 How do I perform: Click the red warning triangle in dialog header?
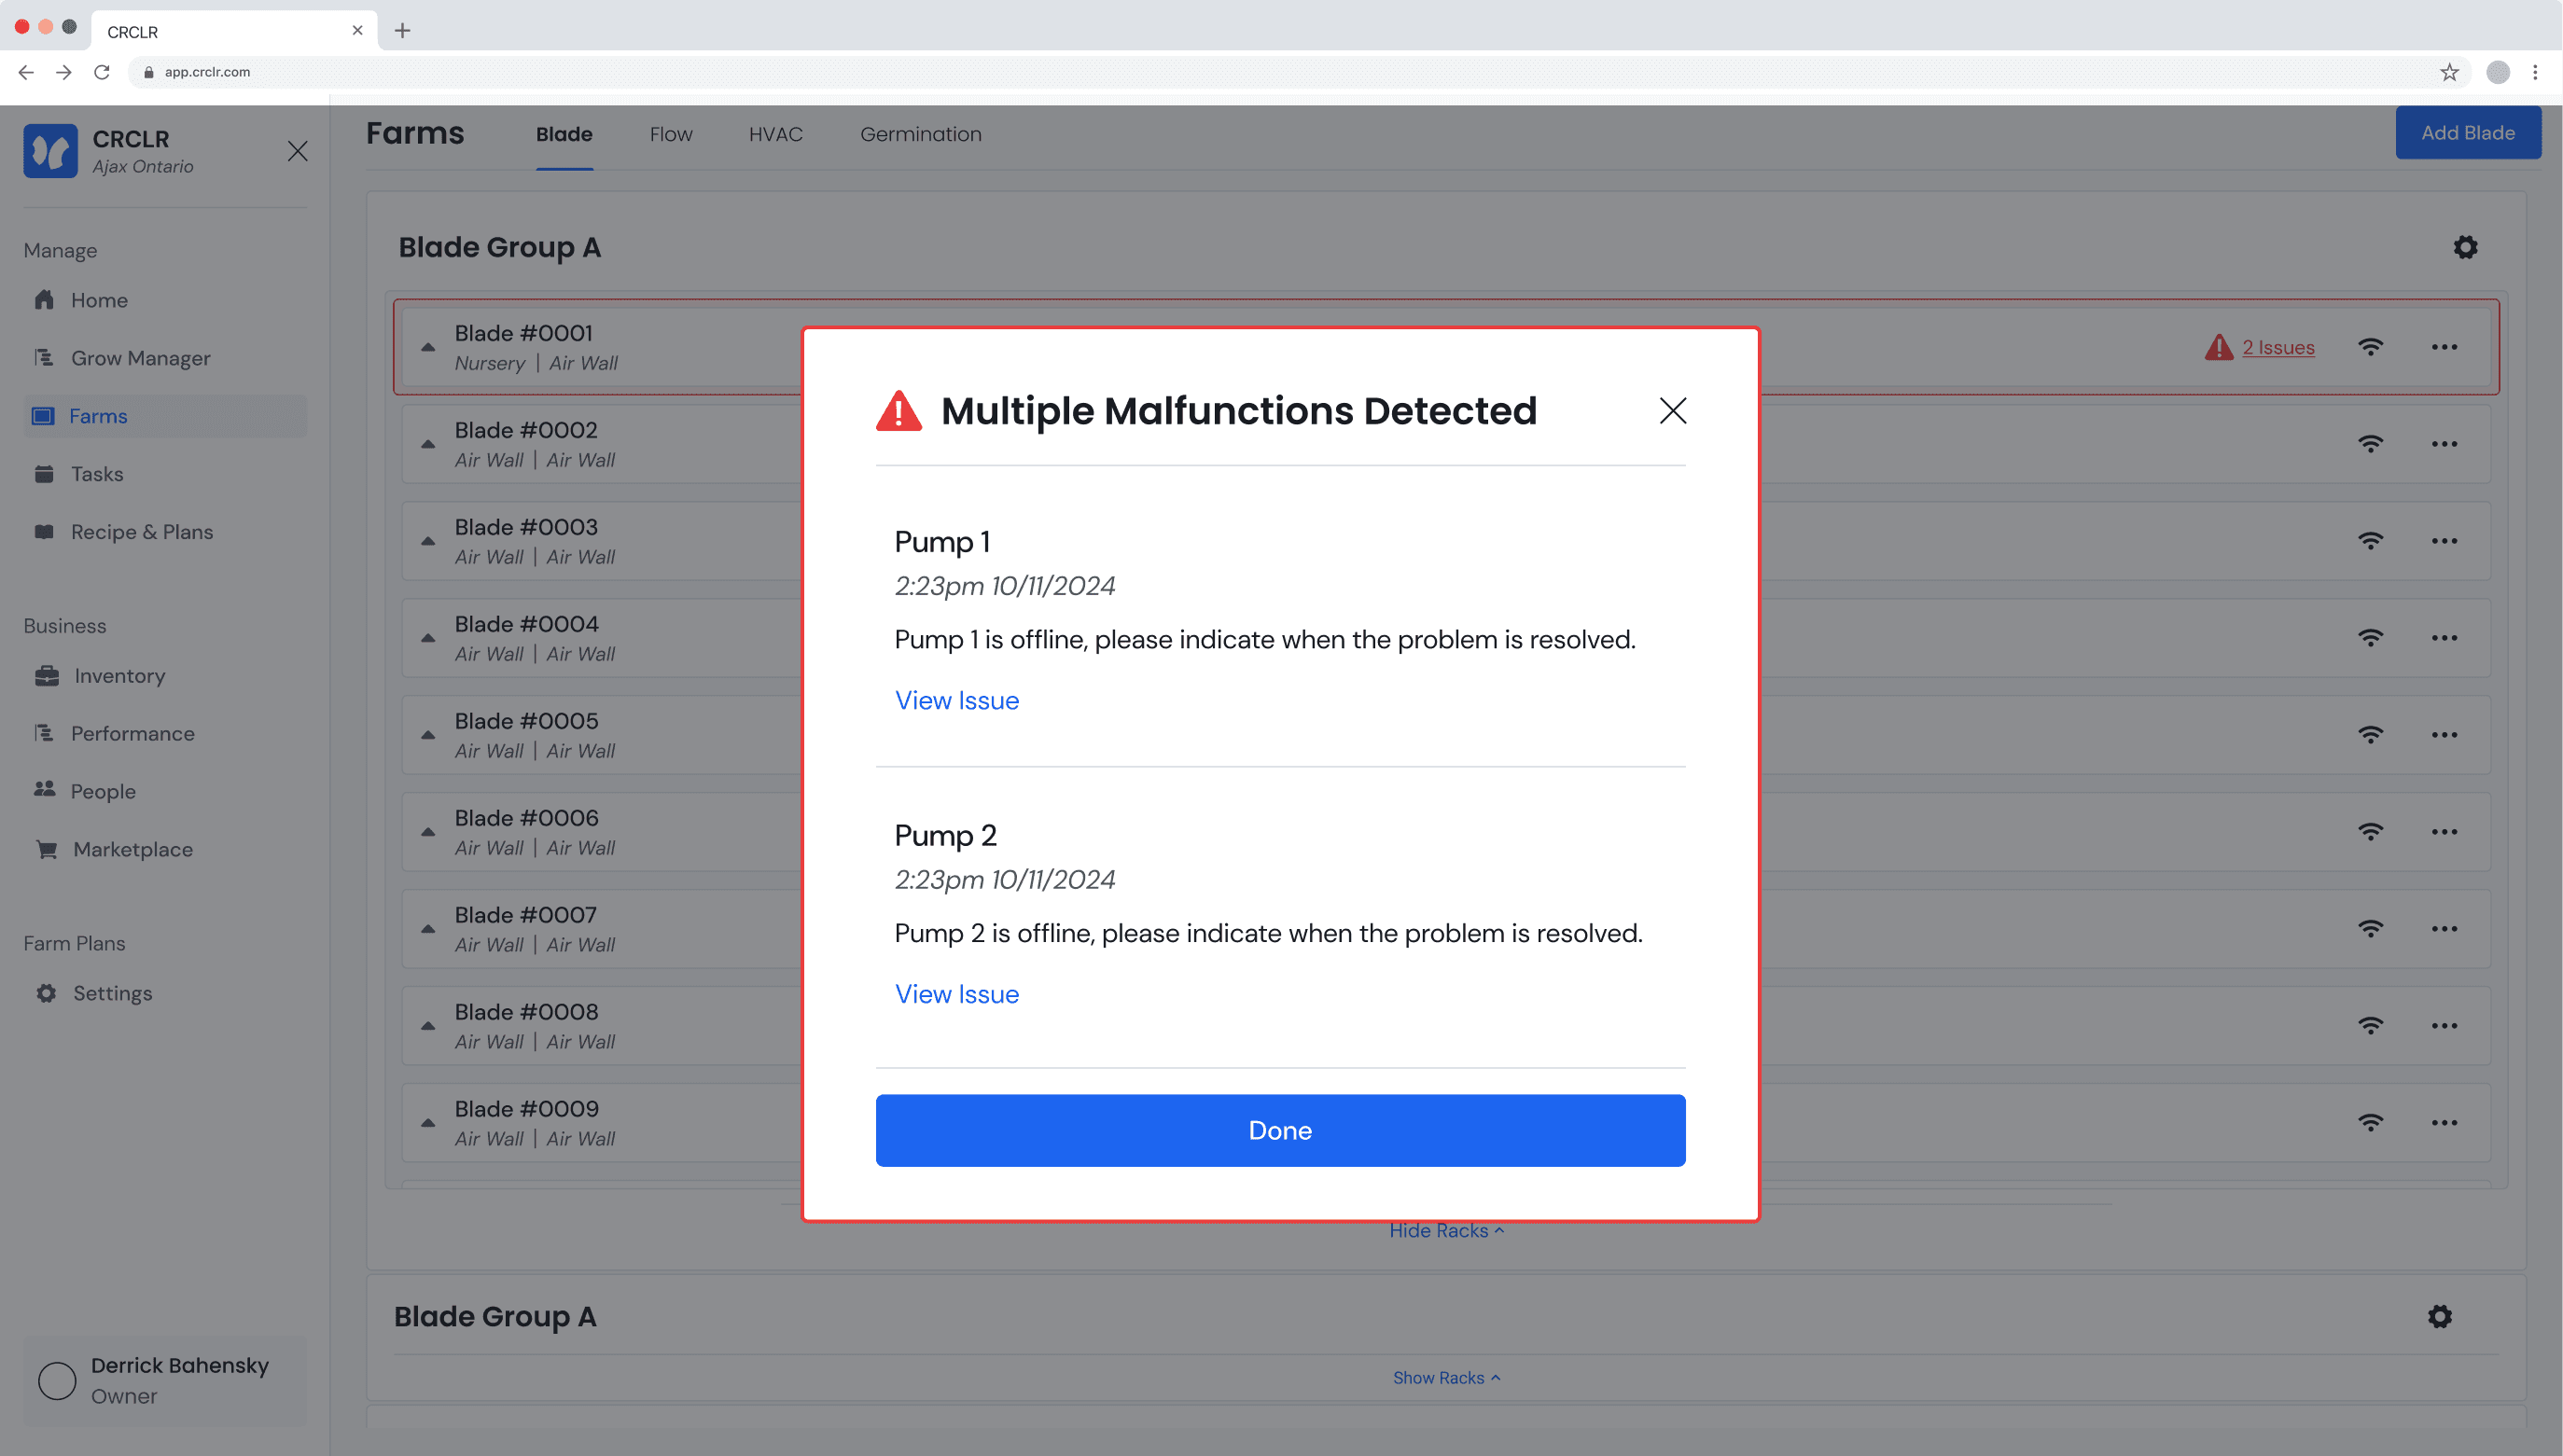[x=898, y=411]
